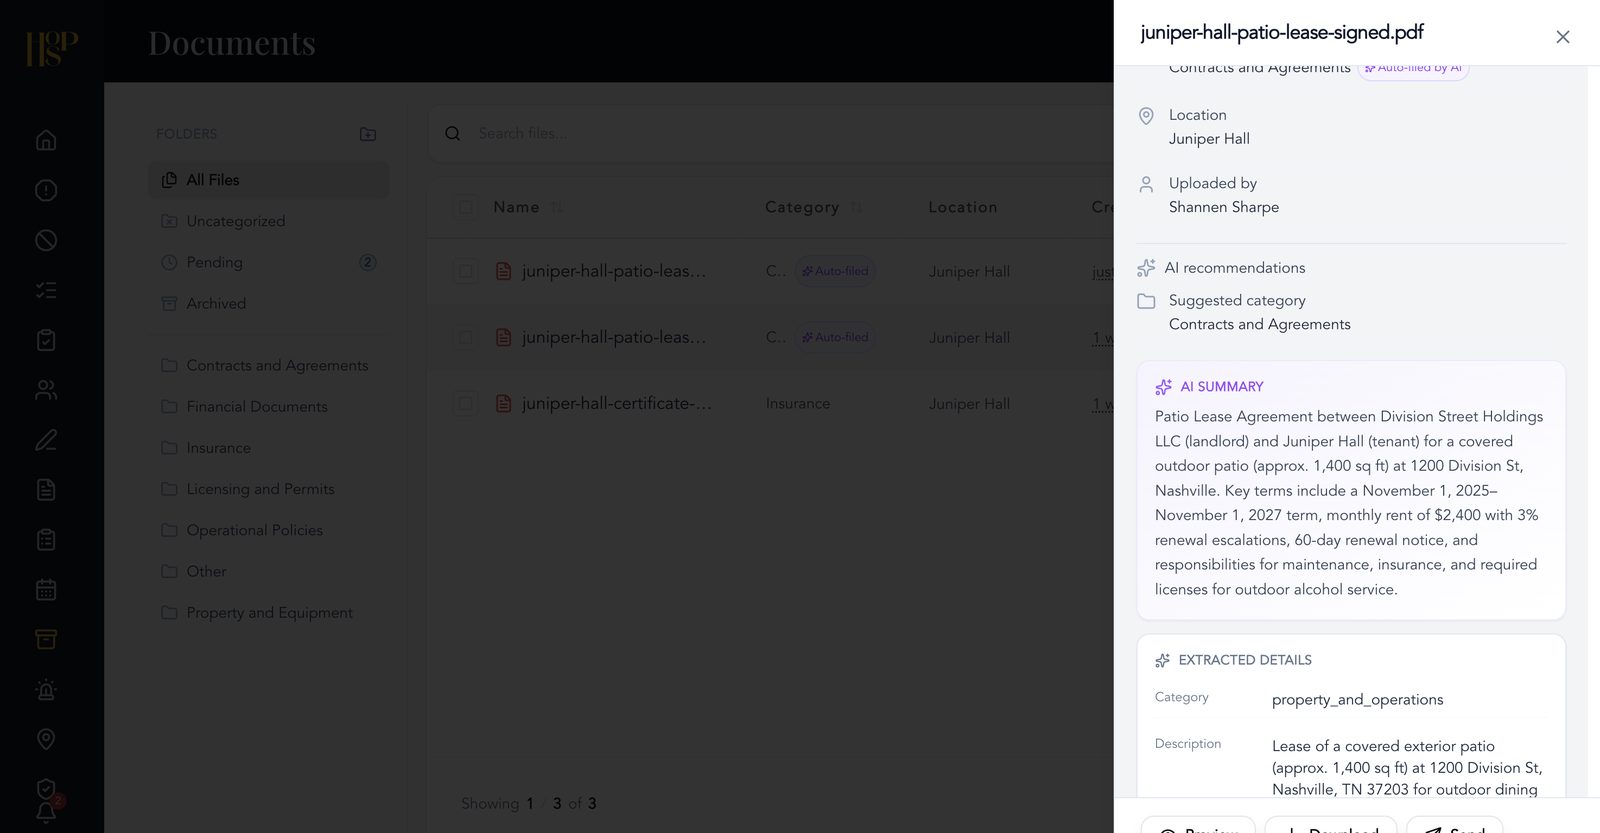Click the PDF icon of juniper-hall-certificate file
This screenshot has width=1600, height=833.
(504, 404)
